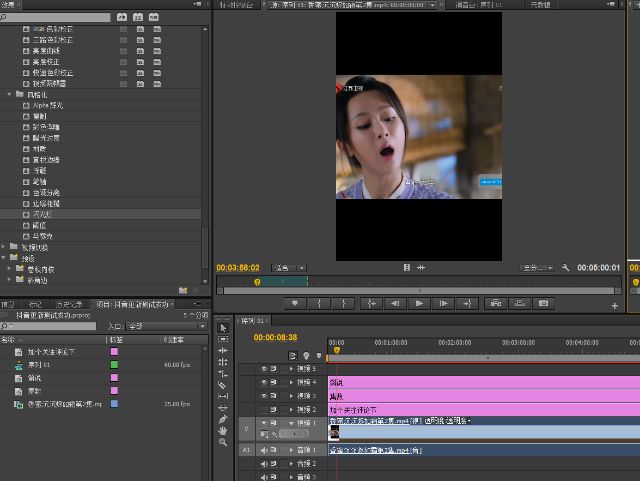Collapse the 风格化 effects folder
The width and height of the screenshot is (640, 481).
click(x=9, y=94)
